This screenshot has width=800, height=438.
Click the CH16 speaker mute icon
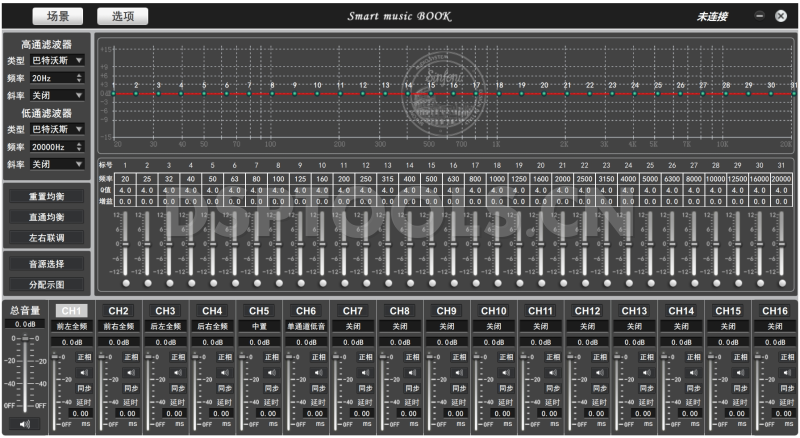point(786,371)
